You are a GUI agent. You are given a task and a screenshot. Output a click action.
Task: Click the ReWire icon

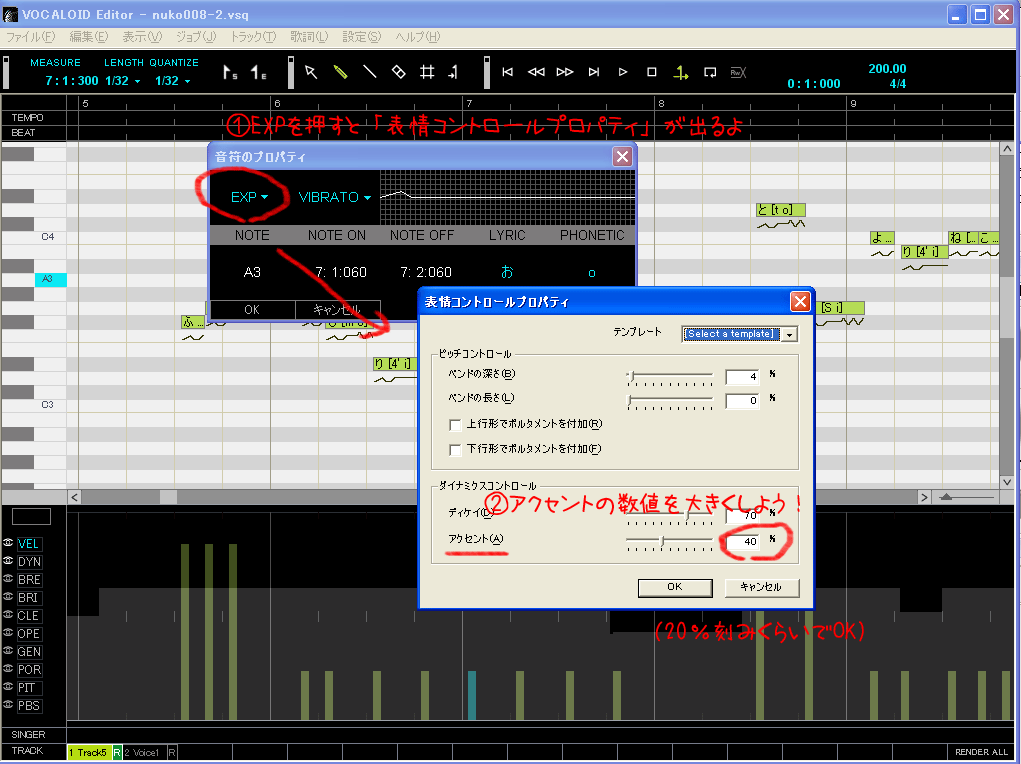(x=738, y=72)
